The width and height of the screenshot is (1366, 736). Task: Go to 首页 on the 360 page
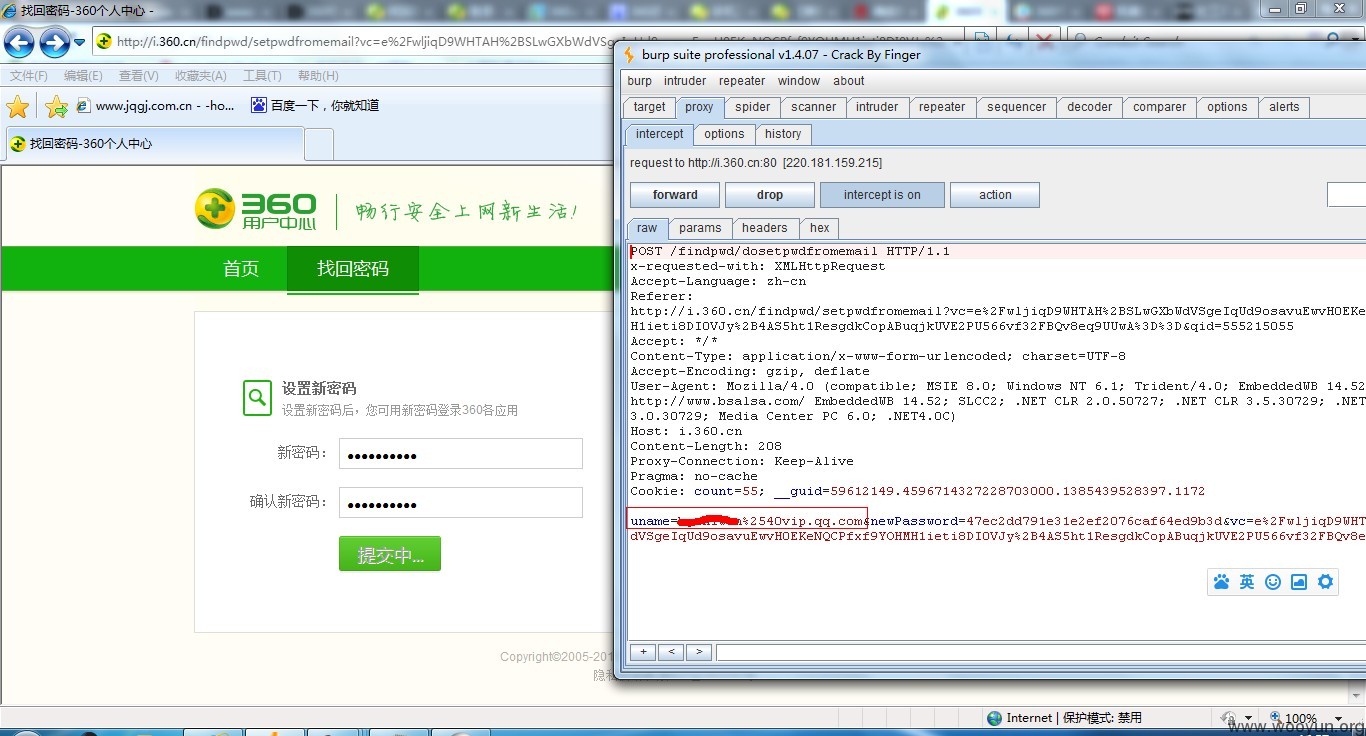241,269
